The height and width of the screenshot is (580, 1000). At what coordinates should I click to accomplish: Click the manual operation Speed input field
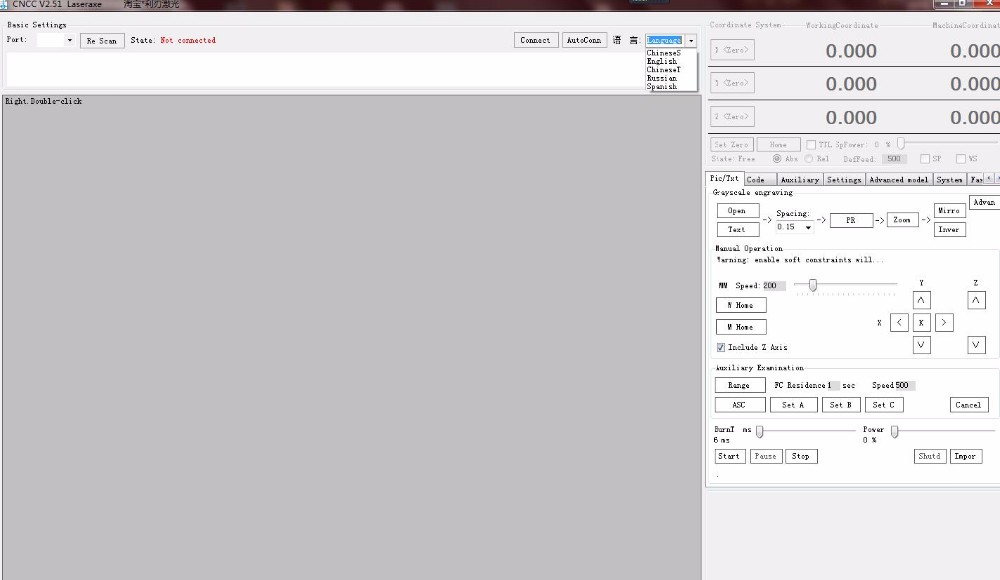(775, 286)
